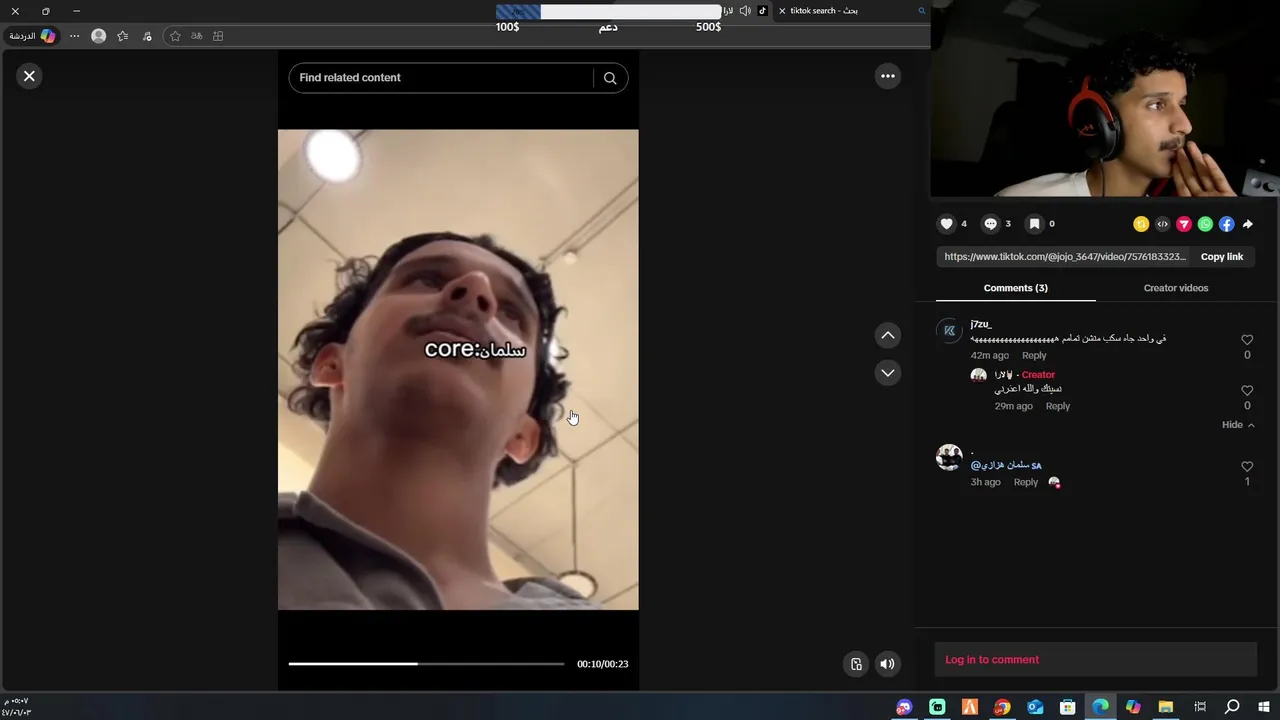Click the Copy link button

[1222, 257]
